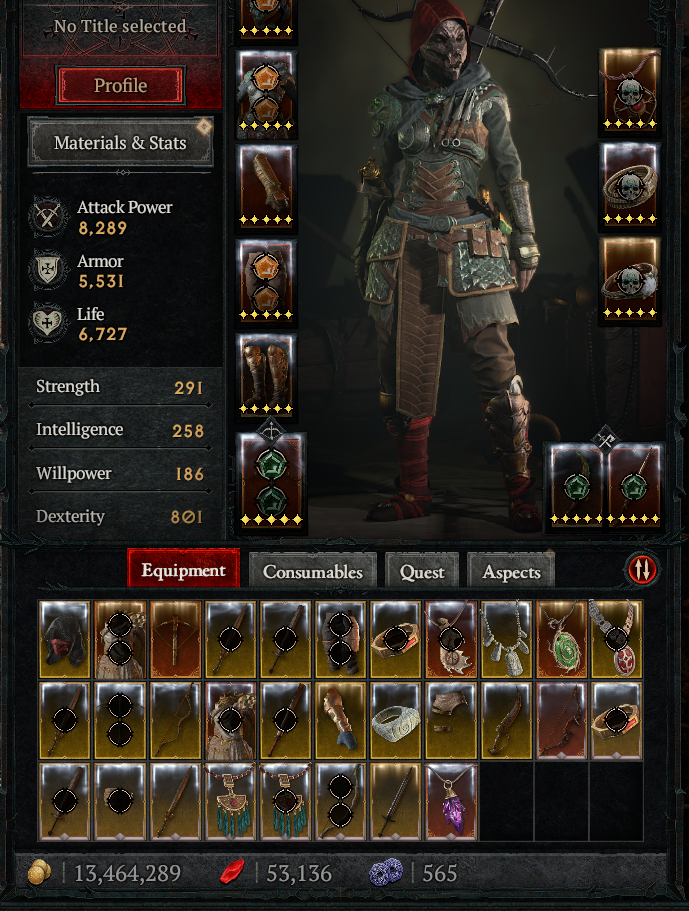Open the Aspects tab
The height and width of the screenshot is (911, 689).
(x=511, y=571)
